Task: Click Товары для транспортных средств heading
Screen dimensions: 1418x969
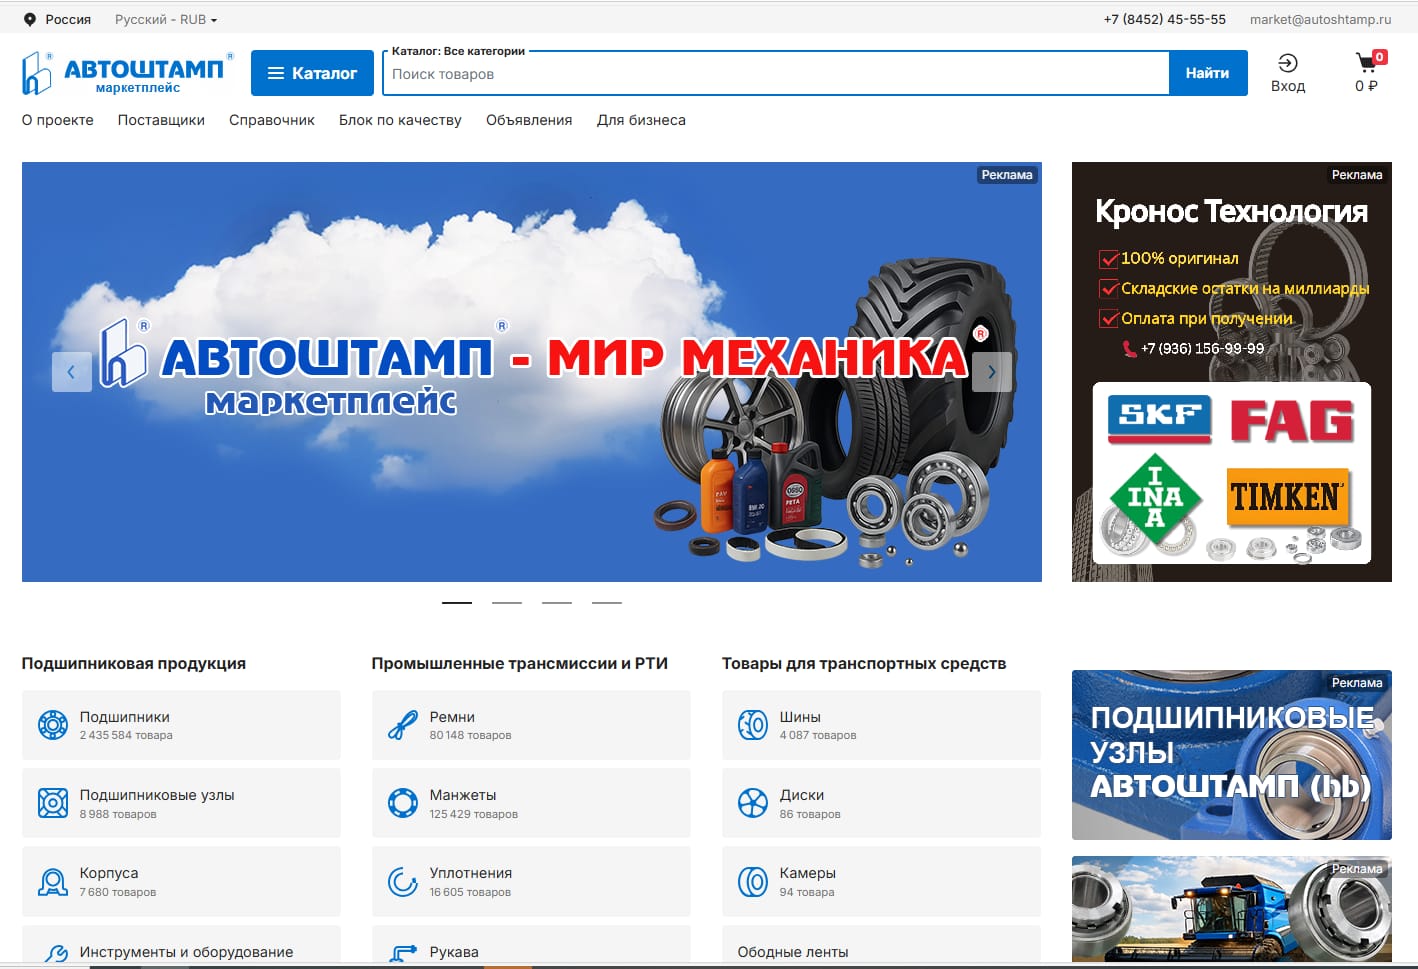Action: click(x=864, y=663)
